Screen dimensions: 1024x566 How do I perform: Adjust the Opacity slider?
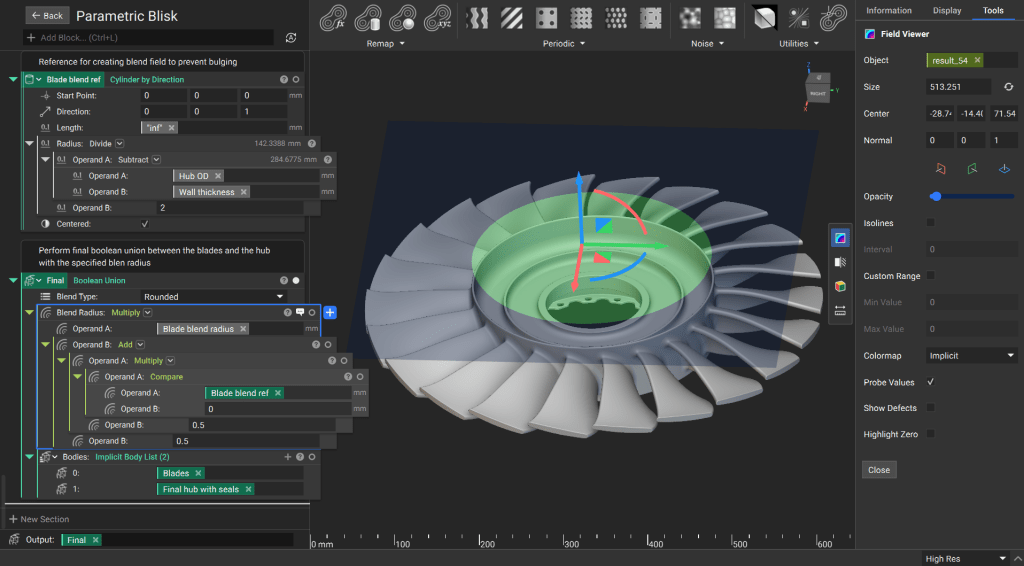pos(936,196)
